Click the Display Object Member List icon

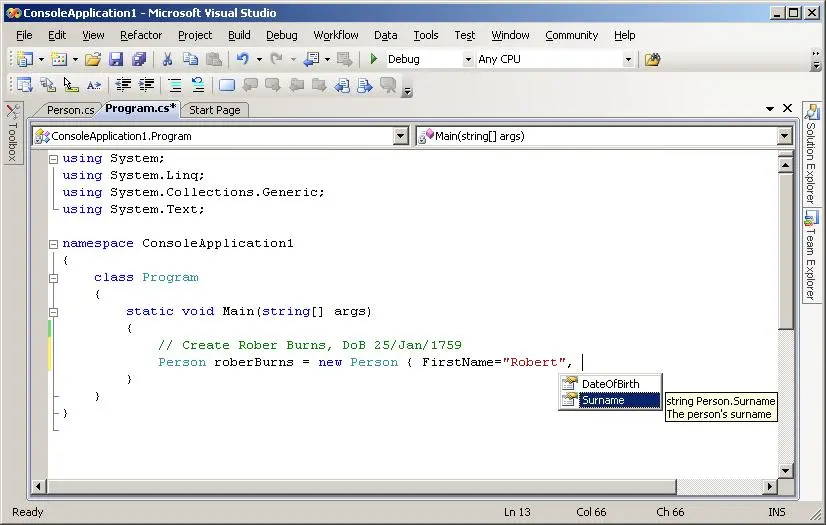point(25,84)
